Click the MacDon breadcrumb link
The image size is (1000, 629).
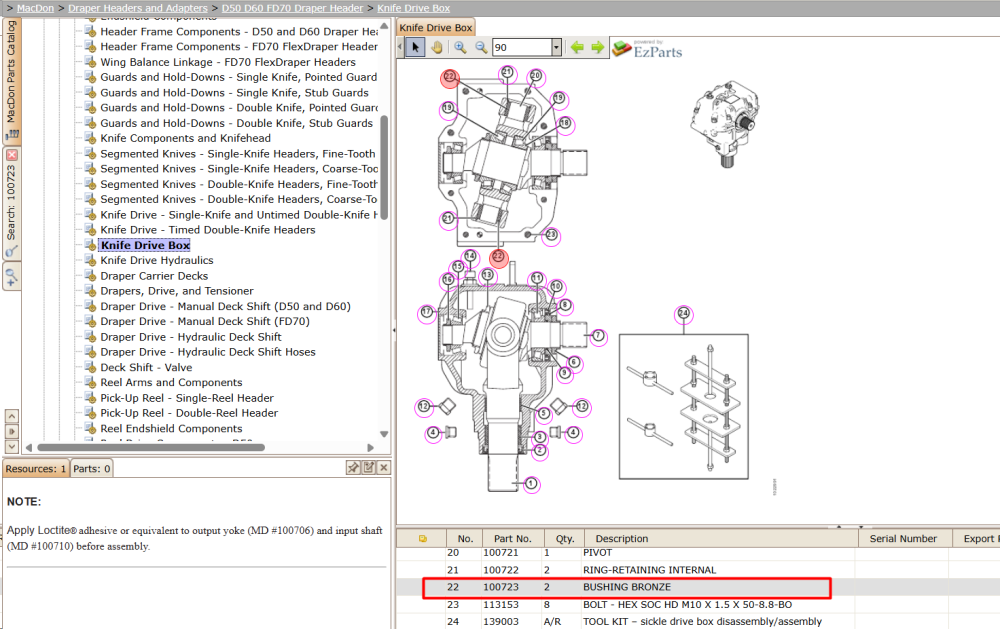click(x=35, y=8)
